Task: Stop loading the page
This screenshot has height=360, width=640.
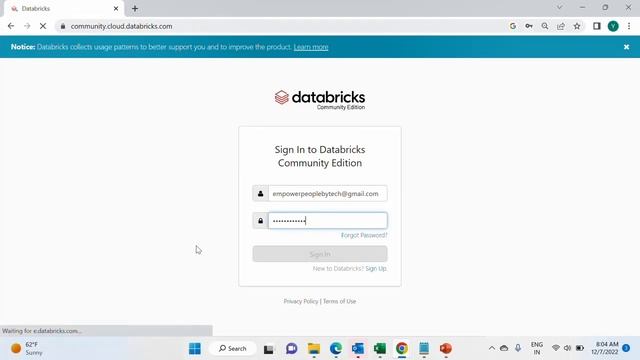Action: (43, 26)
